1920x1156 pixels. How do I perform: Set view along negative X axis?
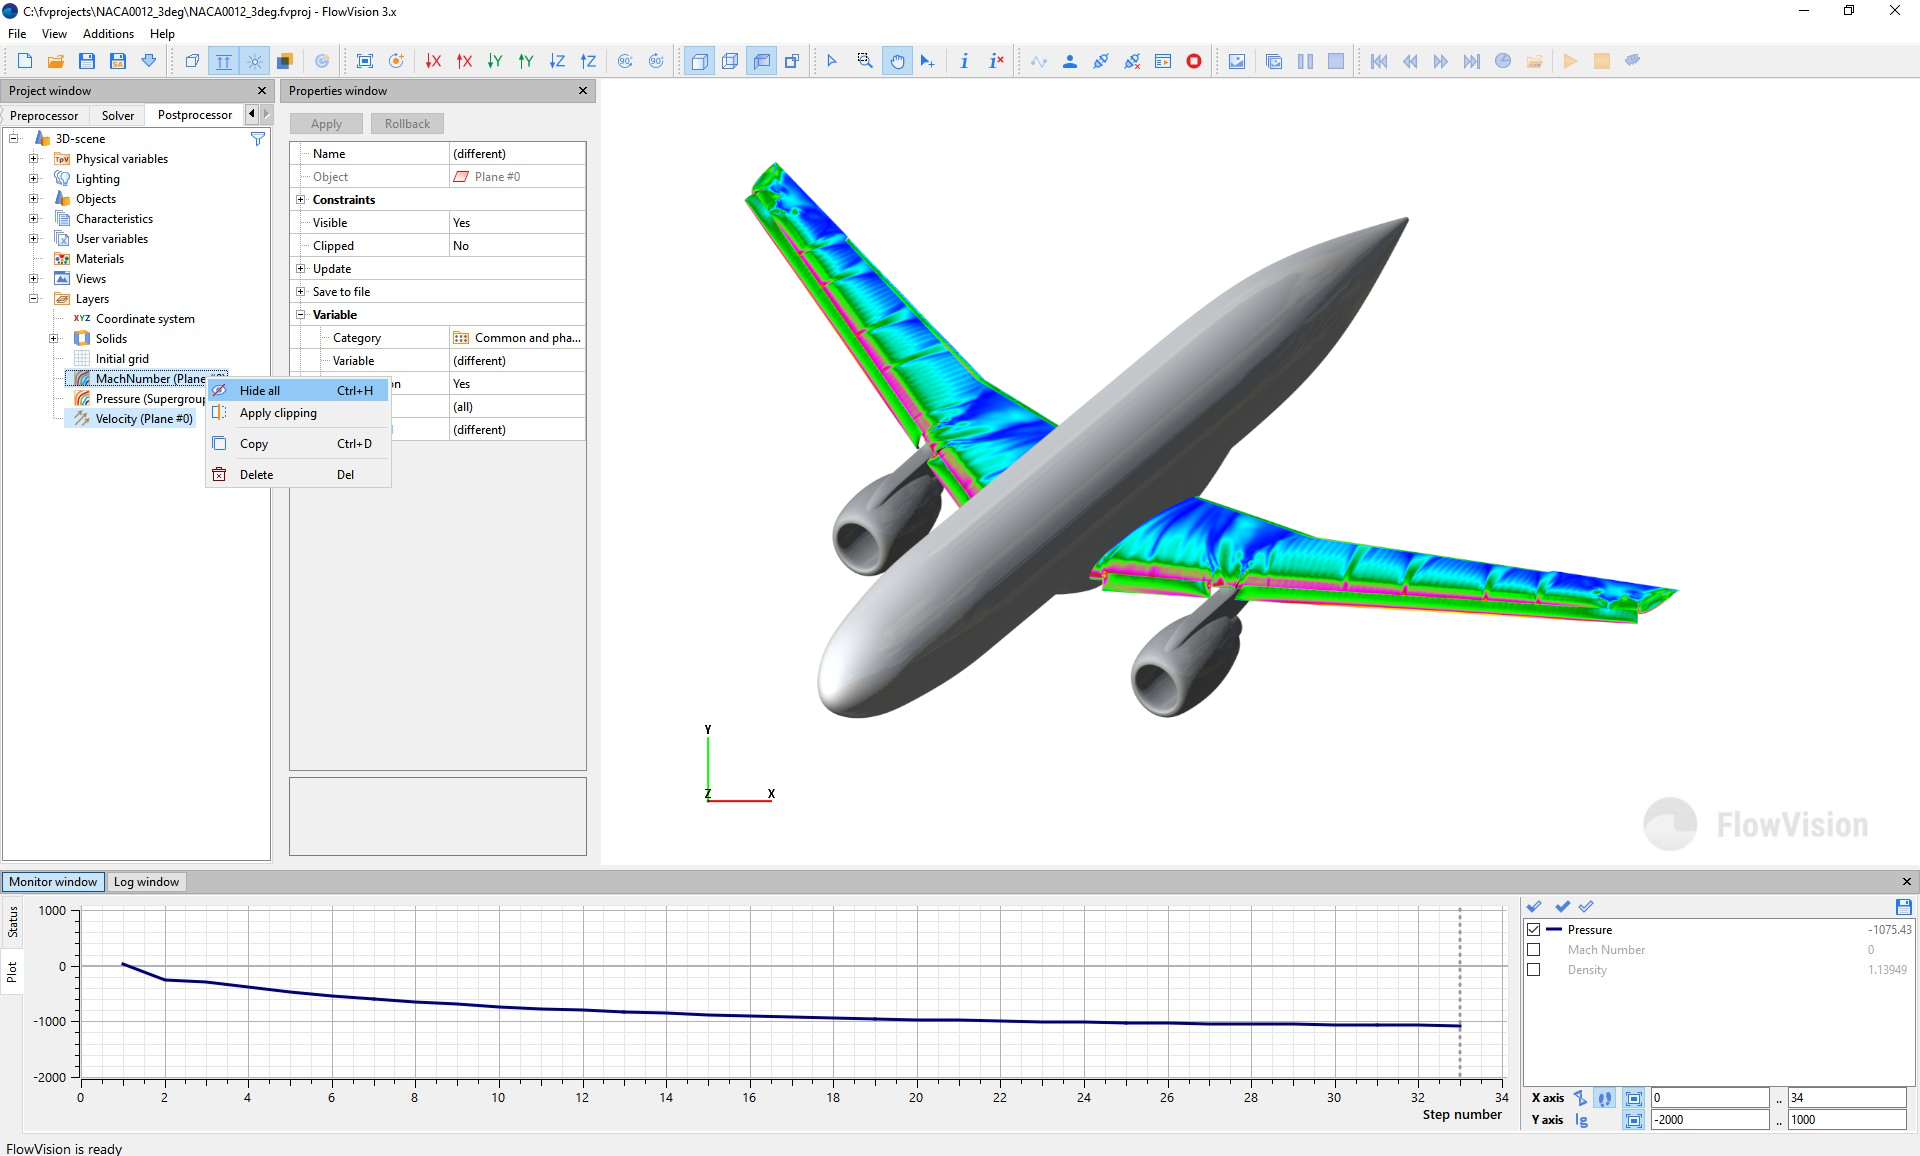tap(433, 61)
